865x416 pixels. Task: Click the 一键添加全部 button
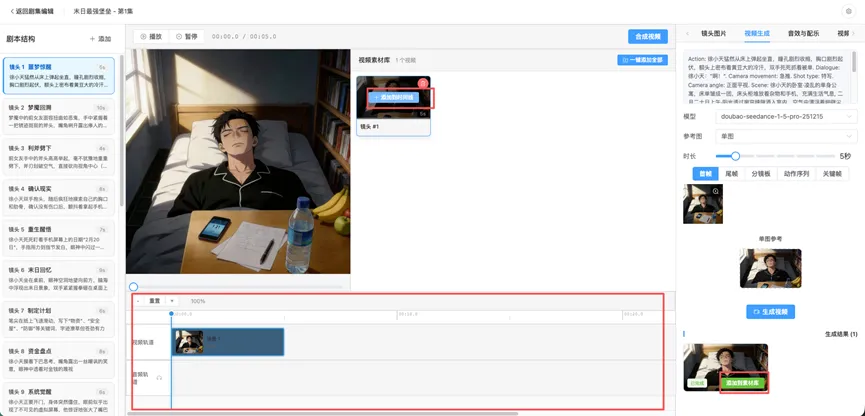tap(642, 60)
